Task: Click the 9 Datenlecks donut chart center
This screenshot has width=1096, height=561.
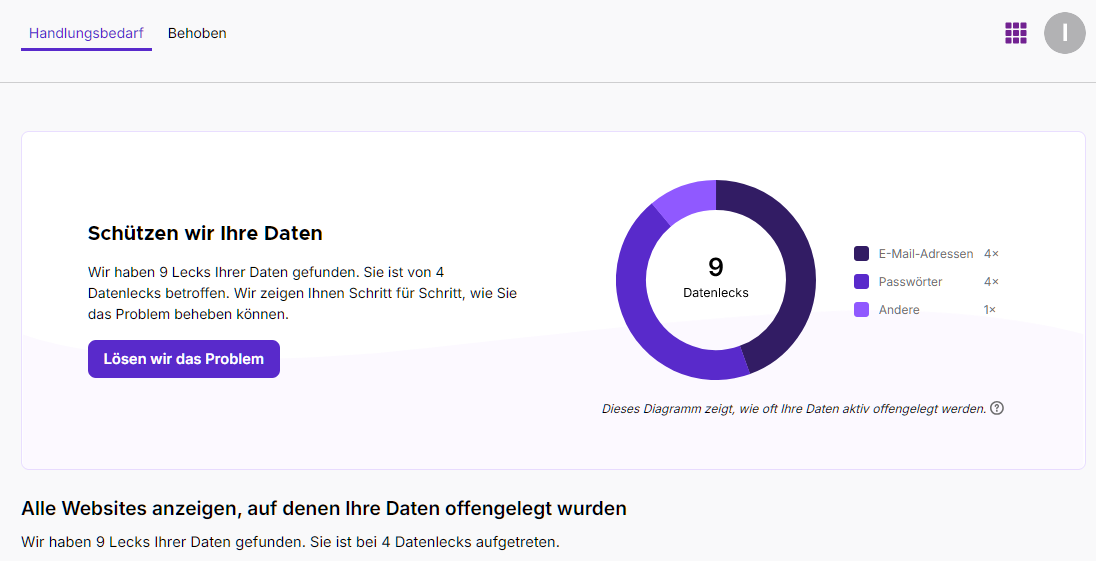Action: coord(716,278)
